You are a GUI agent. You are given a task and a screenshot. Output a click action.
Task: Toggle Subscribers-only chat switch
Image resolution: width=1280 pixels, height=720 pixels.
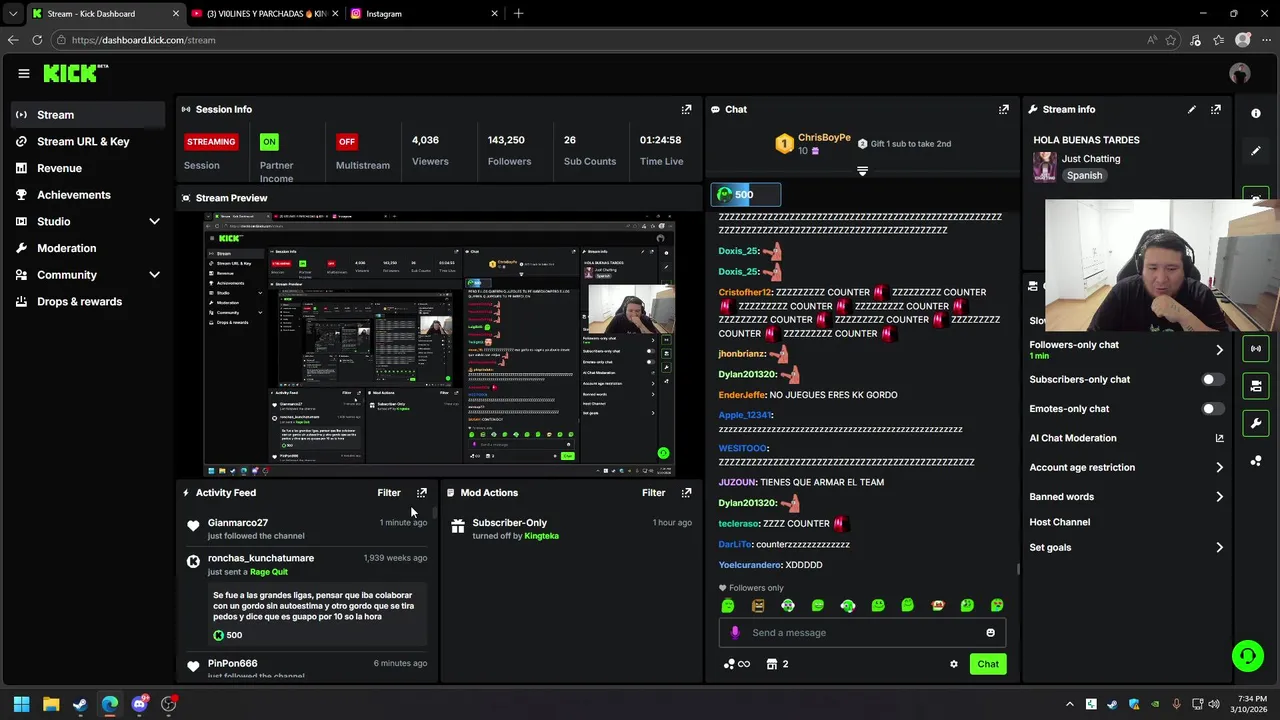(x=1212, y=379)
